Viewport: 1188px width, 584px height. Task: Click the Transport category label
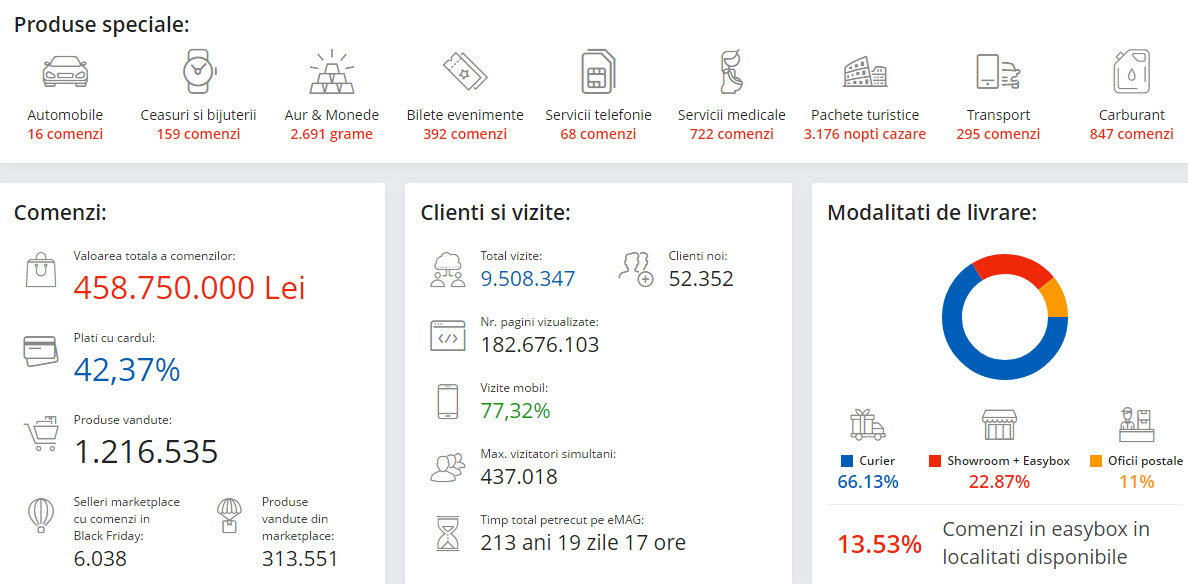pyautogui.click(x=998, y=115)
